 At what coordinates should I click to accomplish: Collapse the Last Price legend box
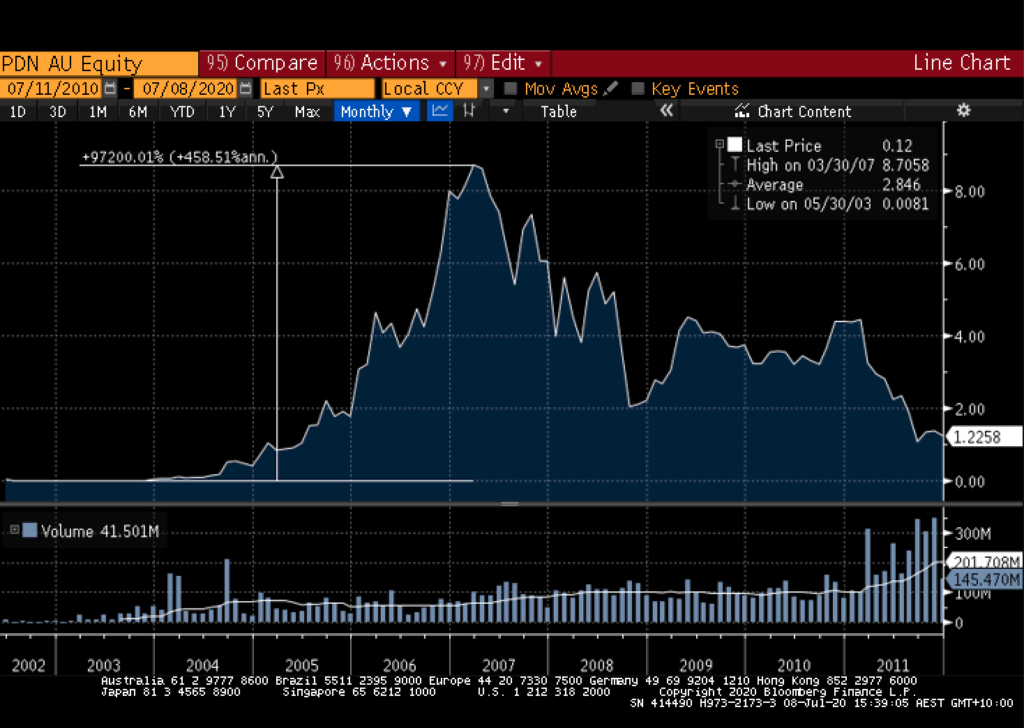(x=719, y=145)
